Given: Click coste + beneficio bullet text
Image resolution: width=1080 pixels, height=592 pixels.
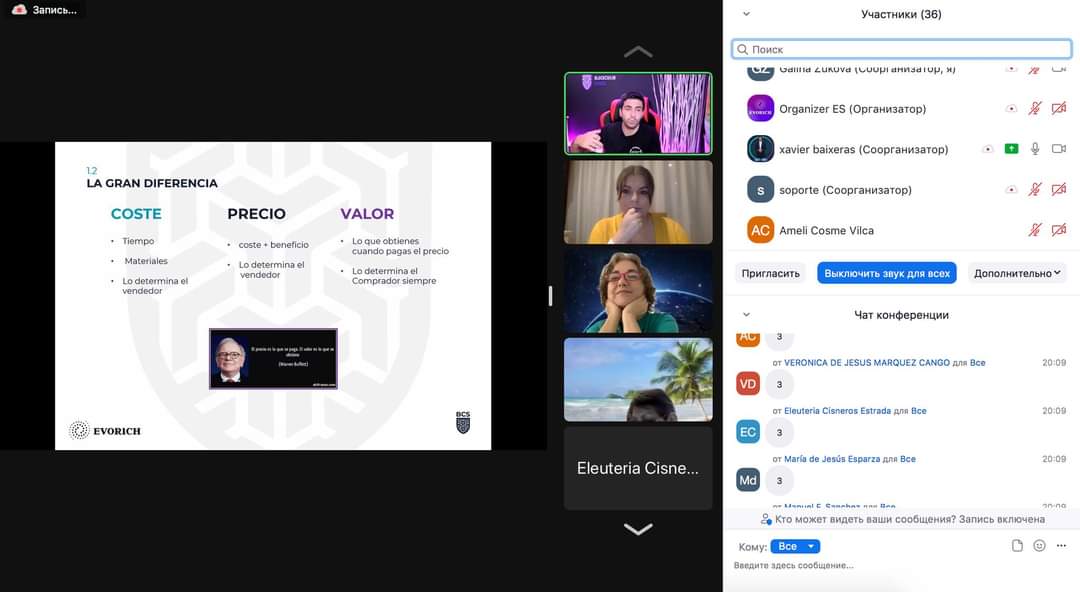Looking at the screenshot, I should [x=273, y=245].
